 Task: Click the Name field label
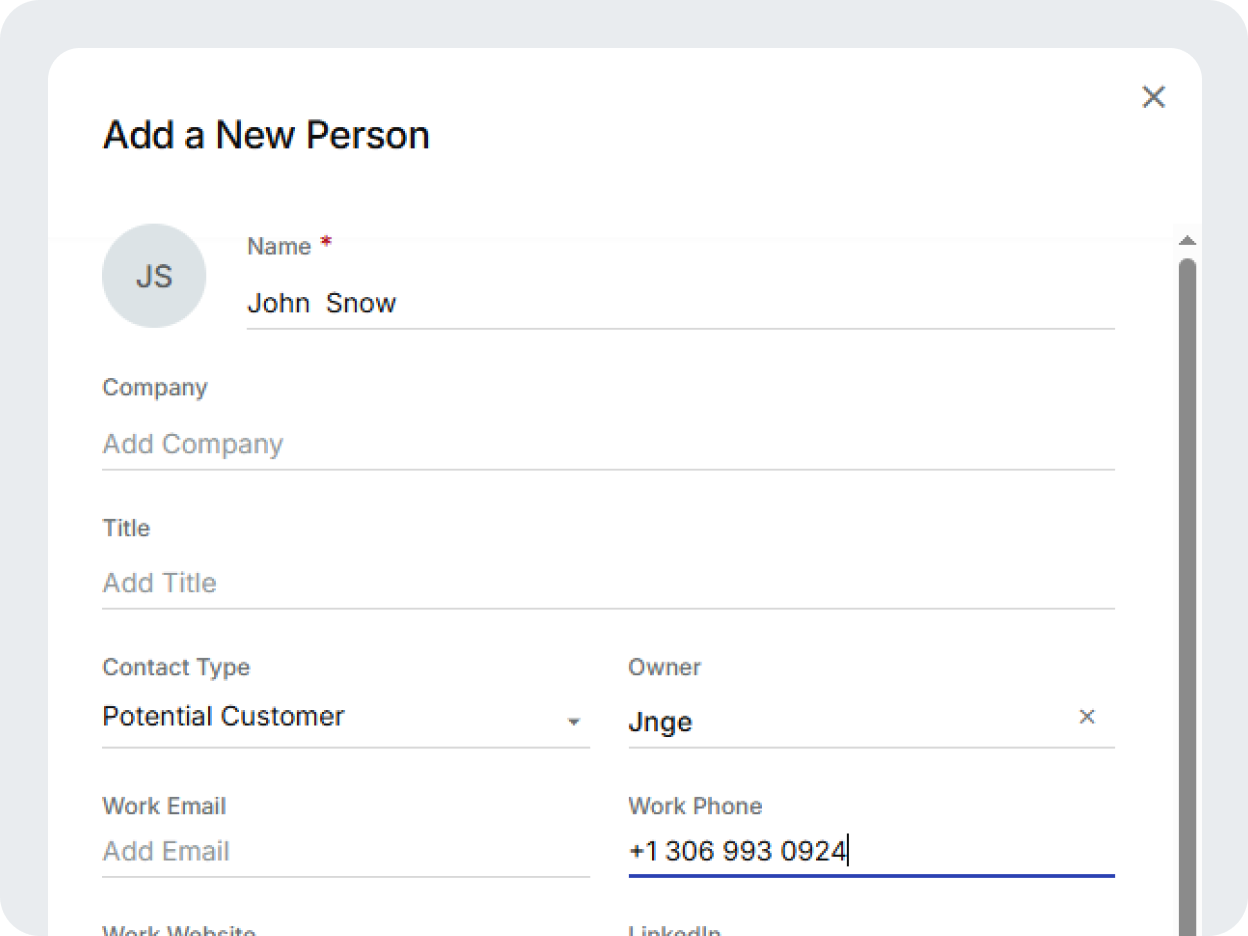pos(279,247)
